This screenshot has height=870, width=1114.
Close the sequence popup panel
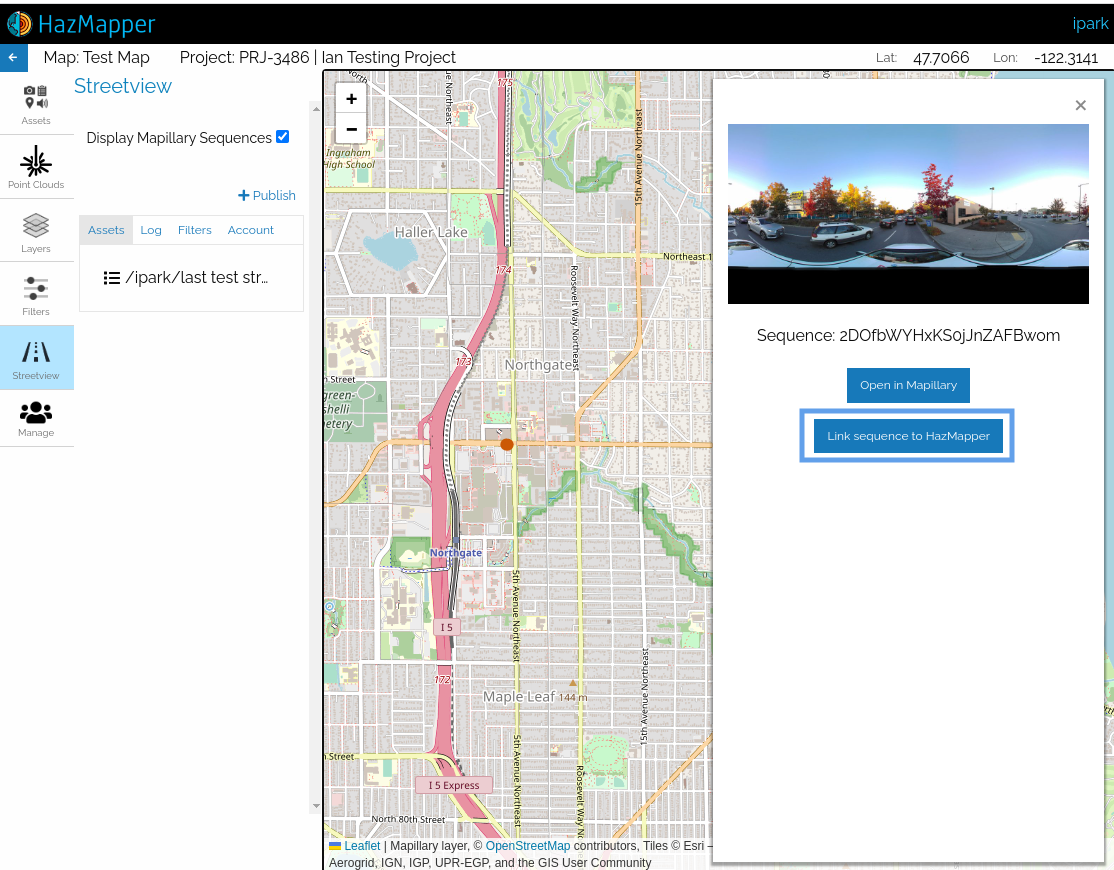[x=1080, y=105]
